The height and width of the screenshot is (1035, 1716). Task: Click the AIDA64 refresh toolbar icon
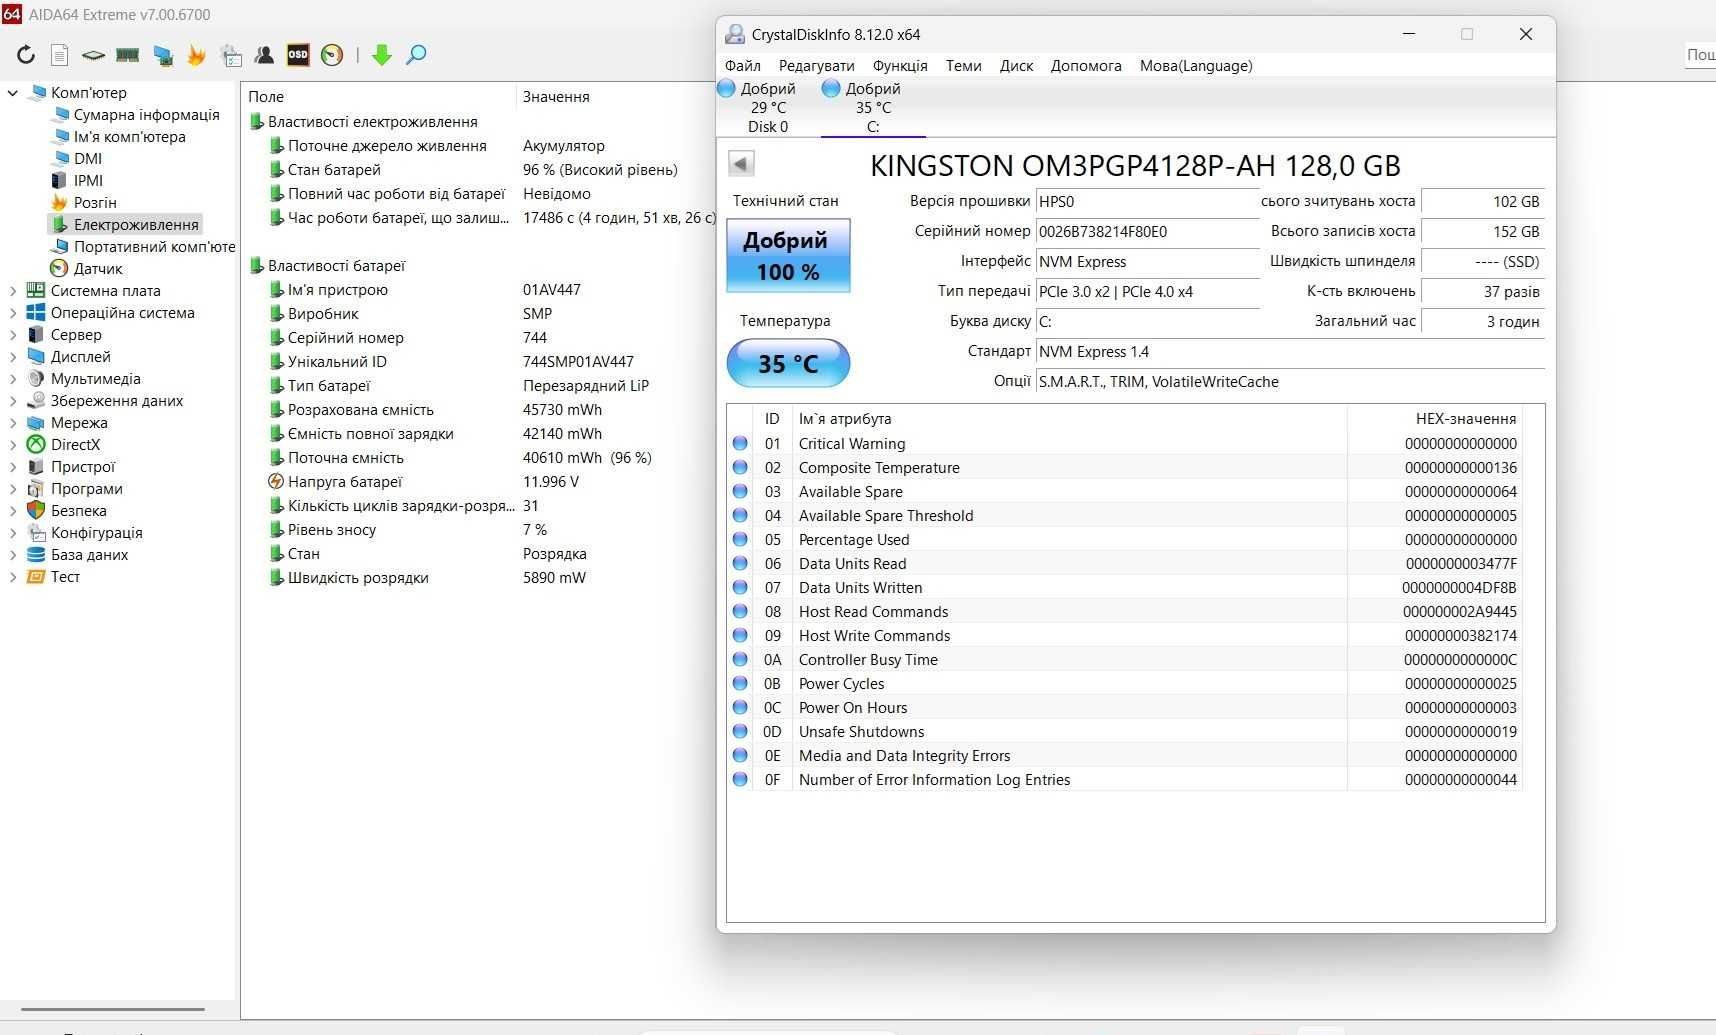tap(26, 55)
